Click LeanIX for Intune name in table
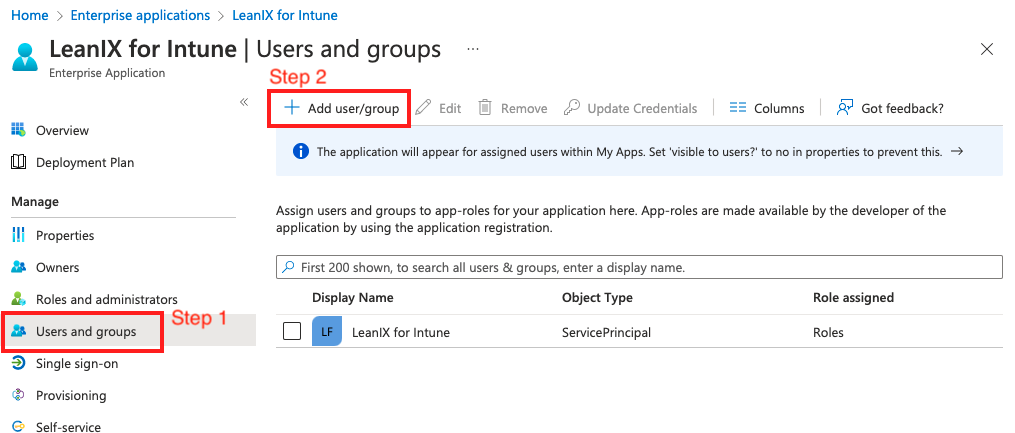Screen dimensions: 1015x433 coord(401,333)
